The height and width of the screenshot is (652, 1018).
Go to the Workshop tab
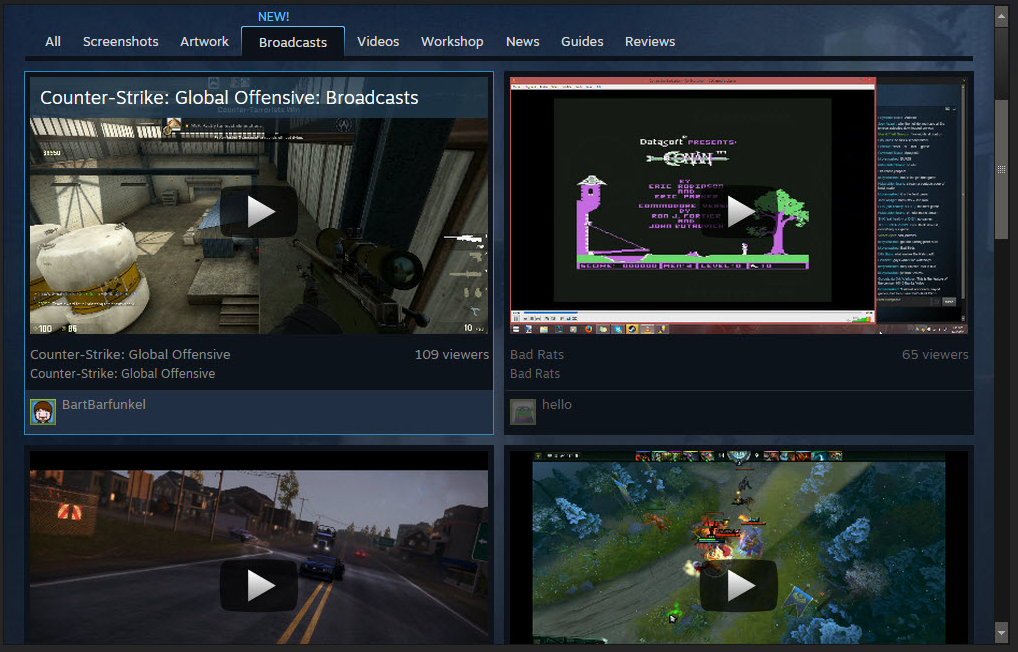coord(452,42)
